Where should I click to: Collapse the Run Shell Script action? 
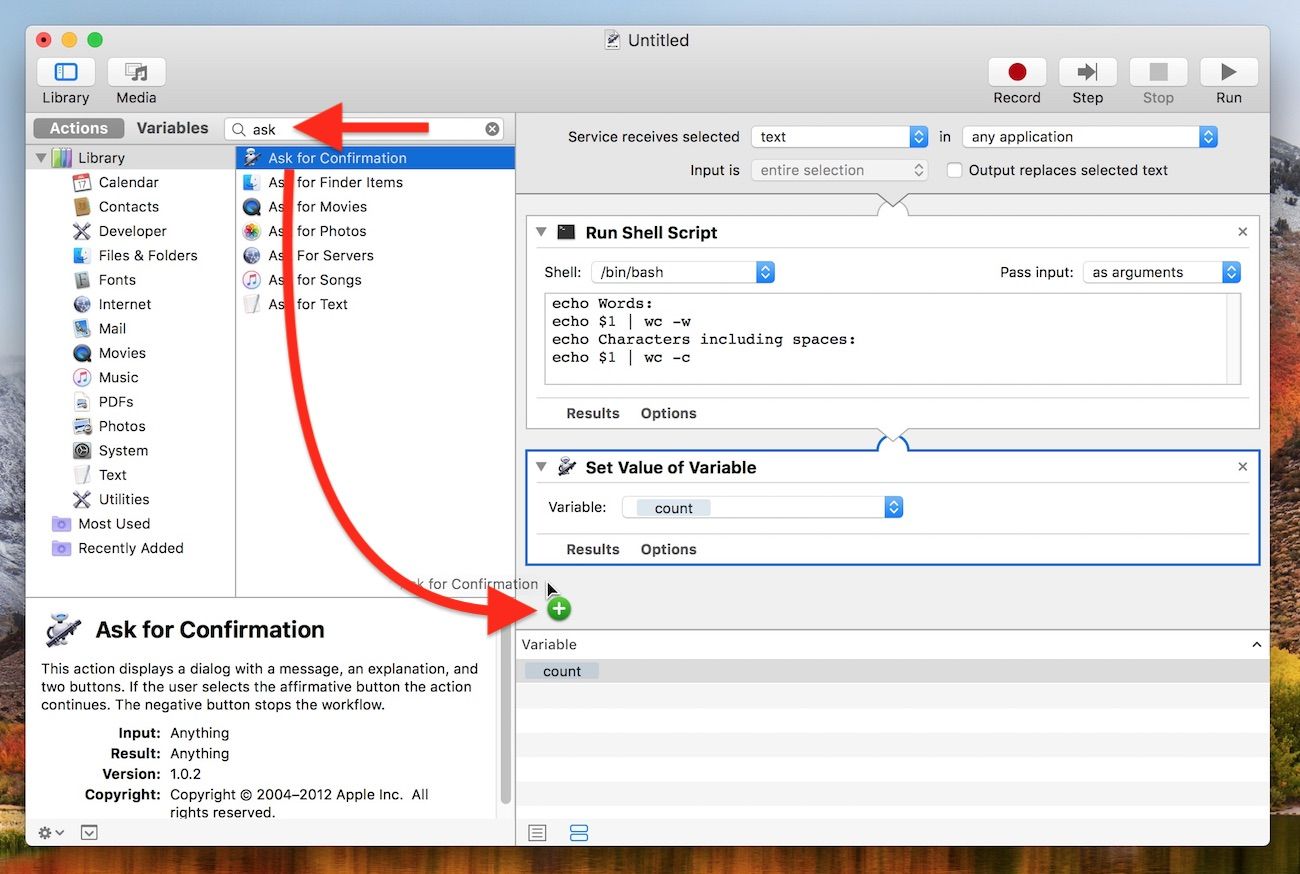[541, 232]
